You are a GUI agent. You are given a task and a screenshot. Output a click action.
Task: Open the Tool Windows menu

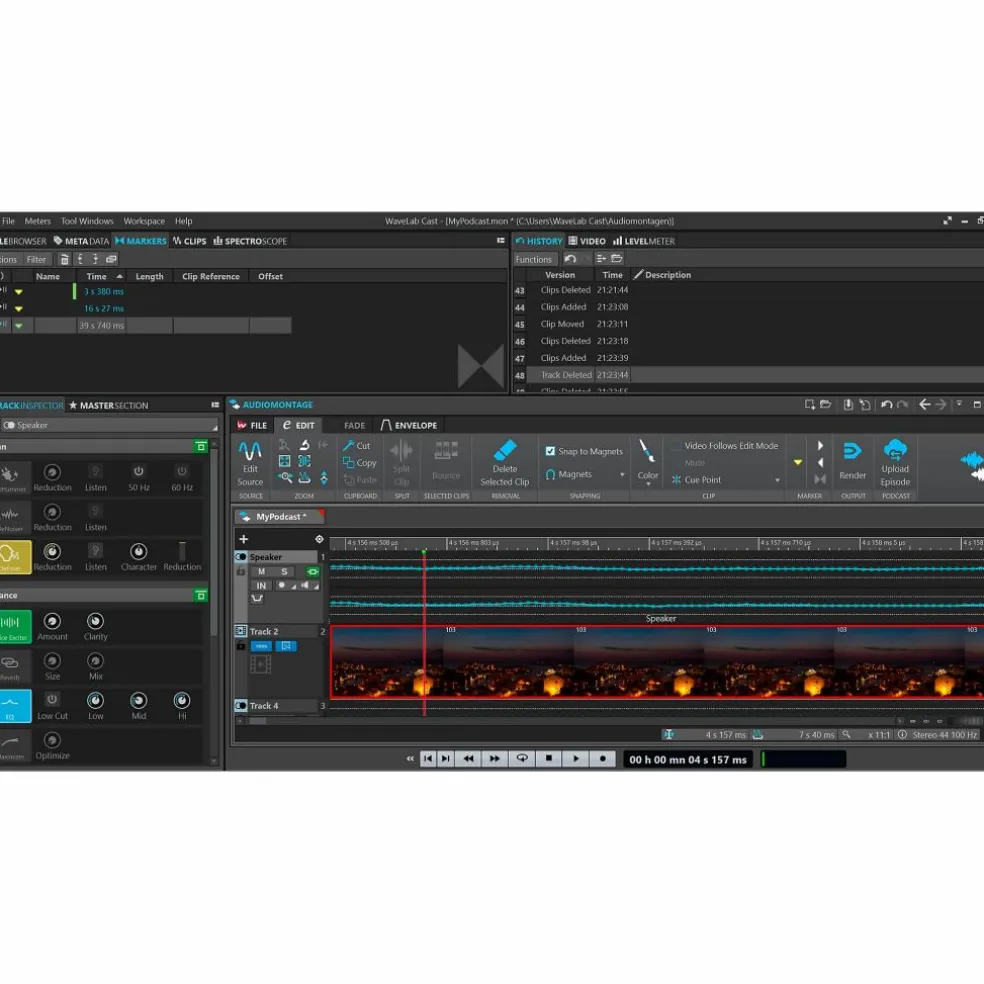87,221
